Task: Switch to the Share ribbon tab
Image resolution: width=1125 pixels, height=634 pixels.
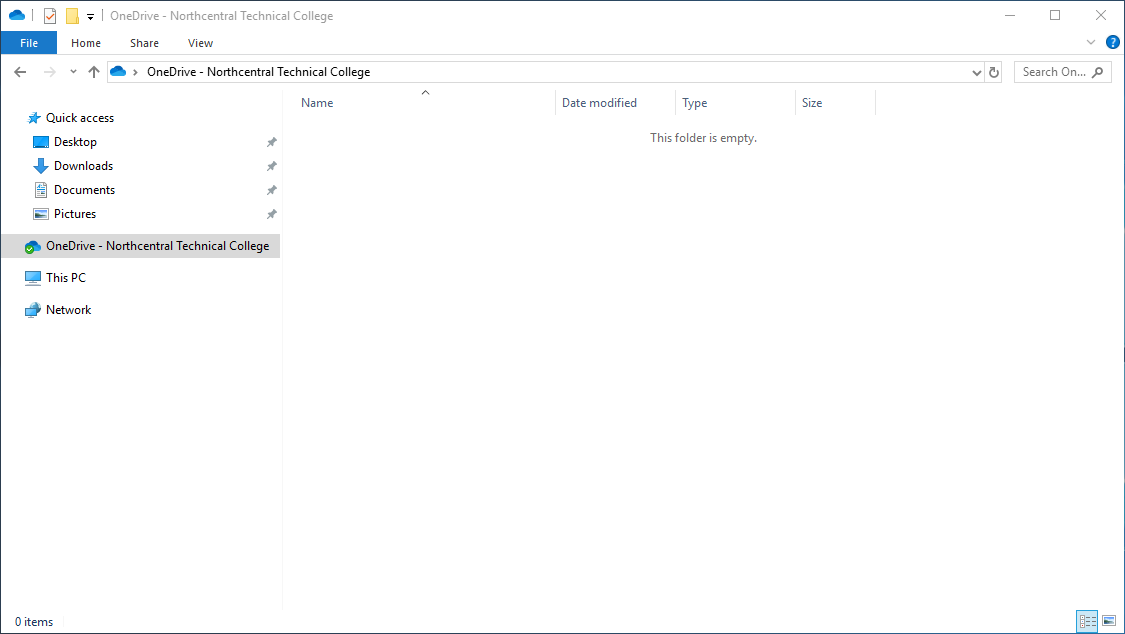Action: (144, 43)
